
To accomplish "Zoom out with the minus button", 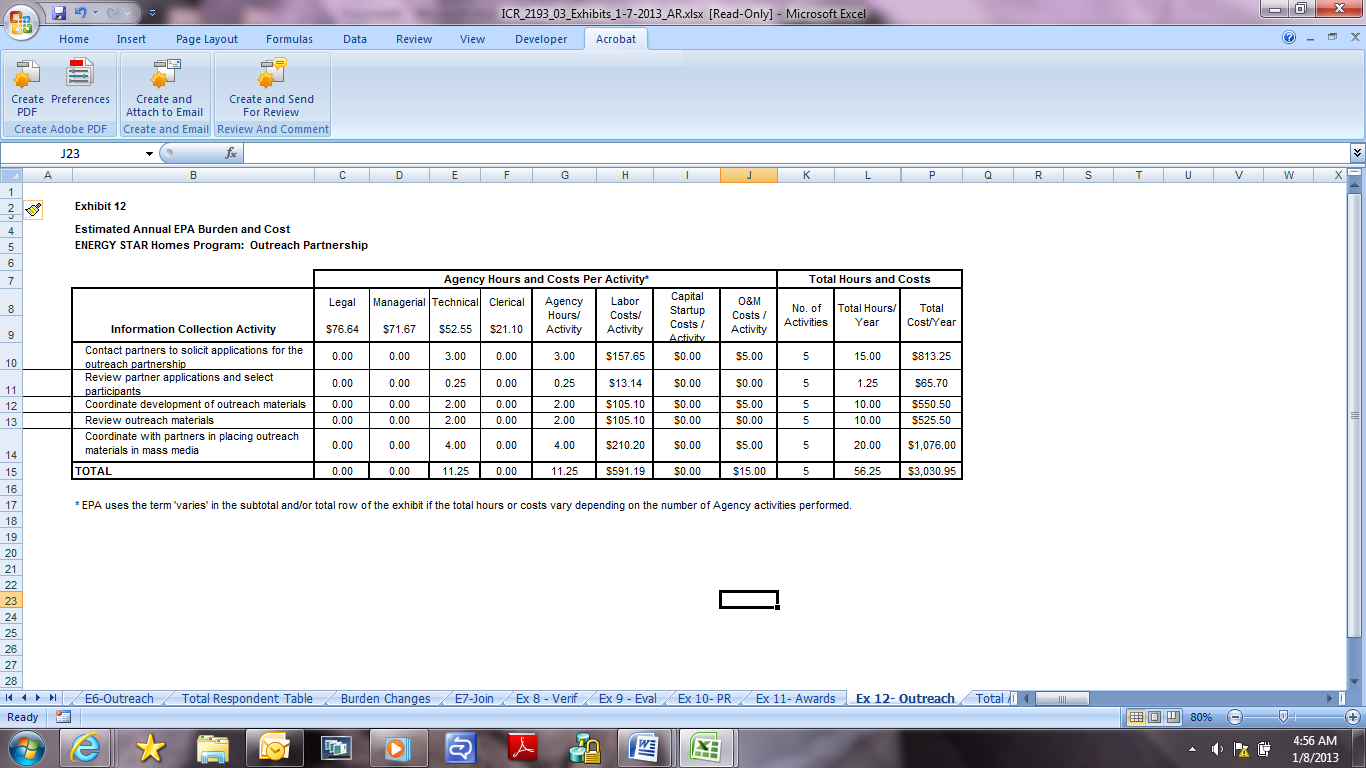I will 1234,717.
